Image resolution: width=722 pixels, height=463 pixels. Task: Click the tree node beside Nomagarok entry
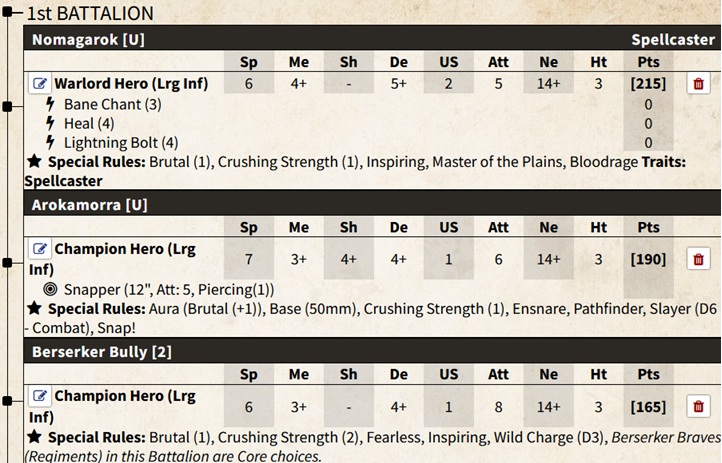point(7,107)
